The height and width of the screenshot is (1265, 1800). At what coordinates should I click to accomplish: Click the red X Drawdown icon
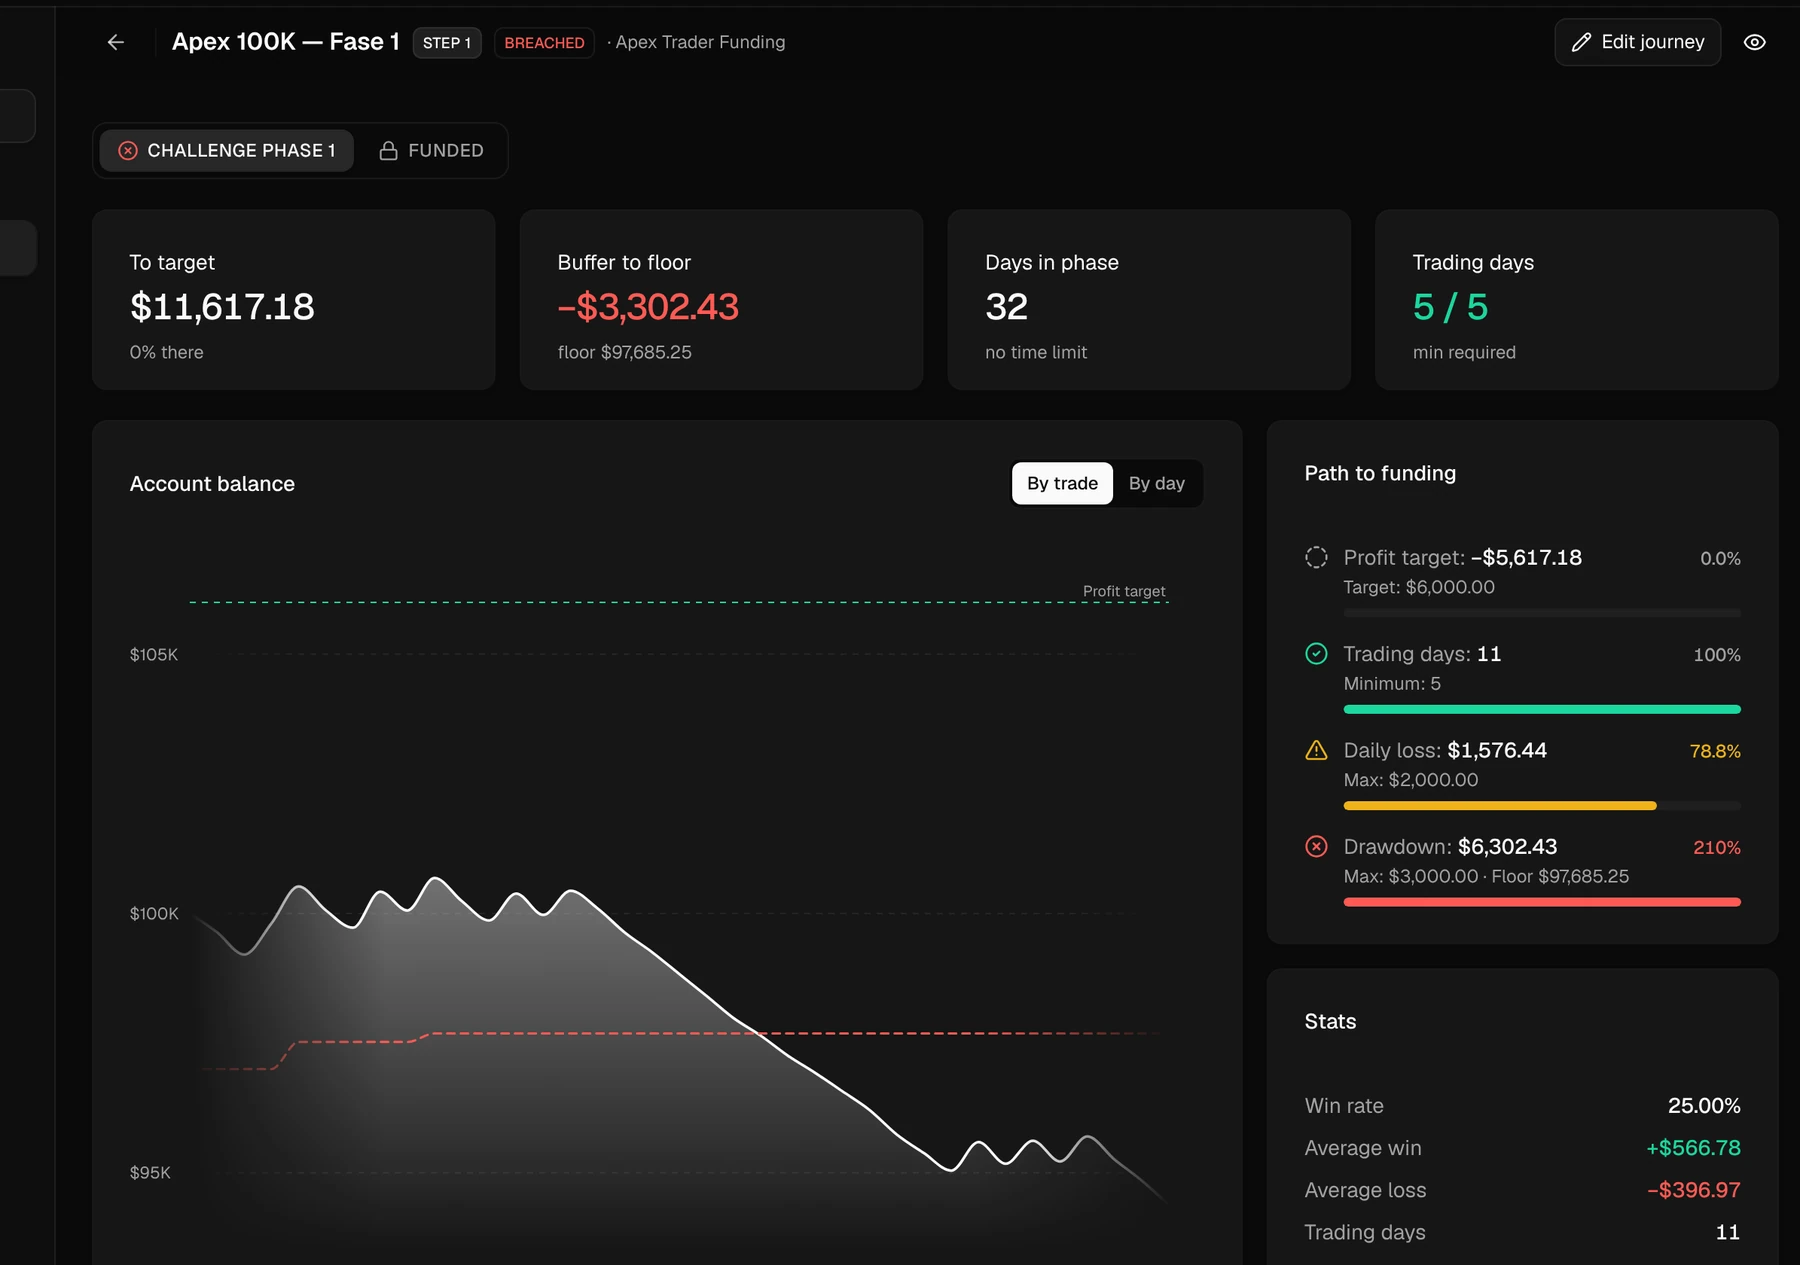point(1316,846)
